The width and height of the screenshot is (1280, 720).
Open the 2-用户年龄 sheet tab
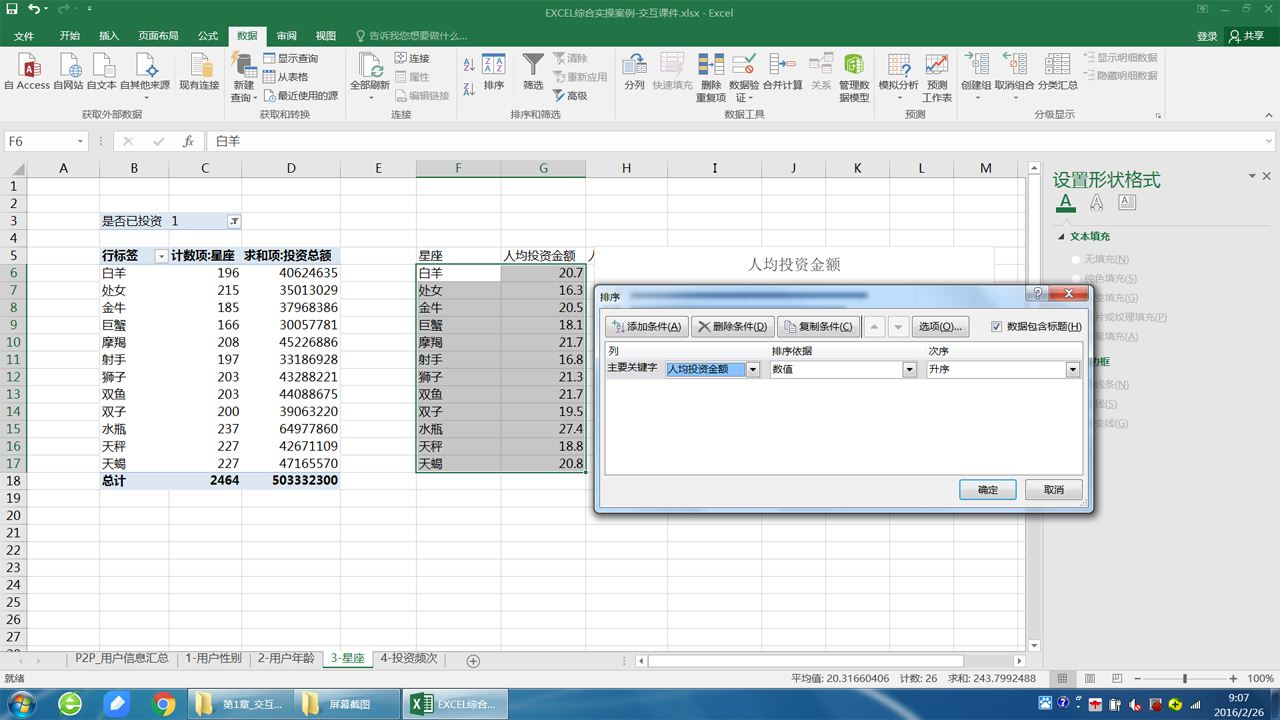286,659
